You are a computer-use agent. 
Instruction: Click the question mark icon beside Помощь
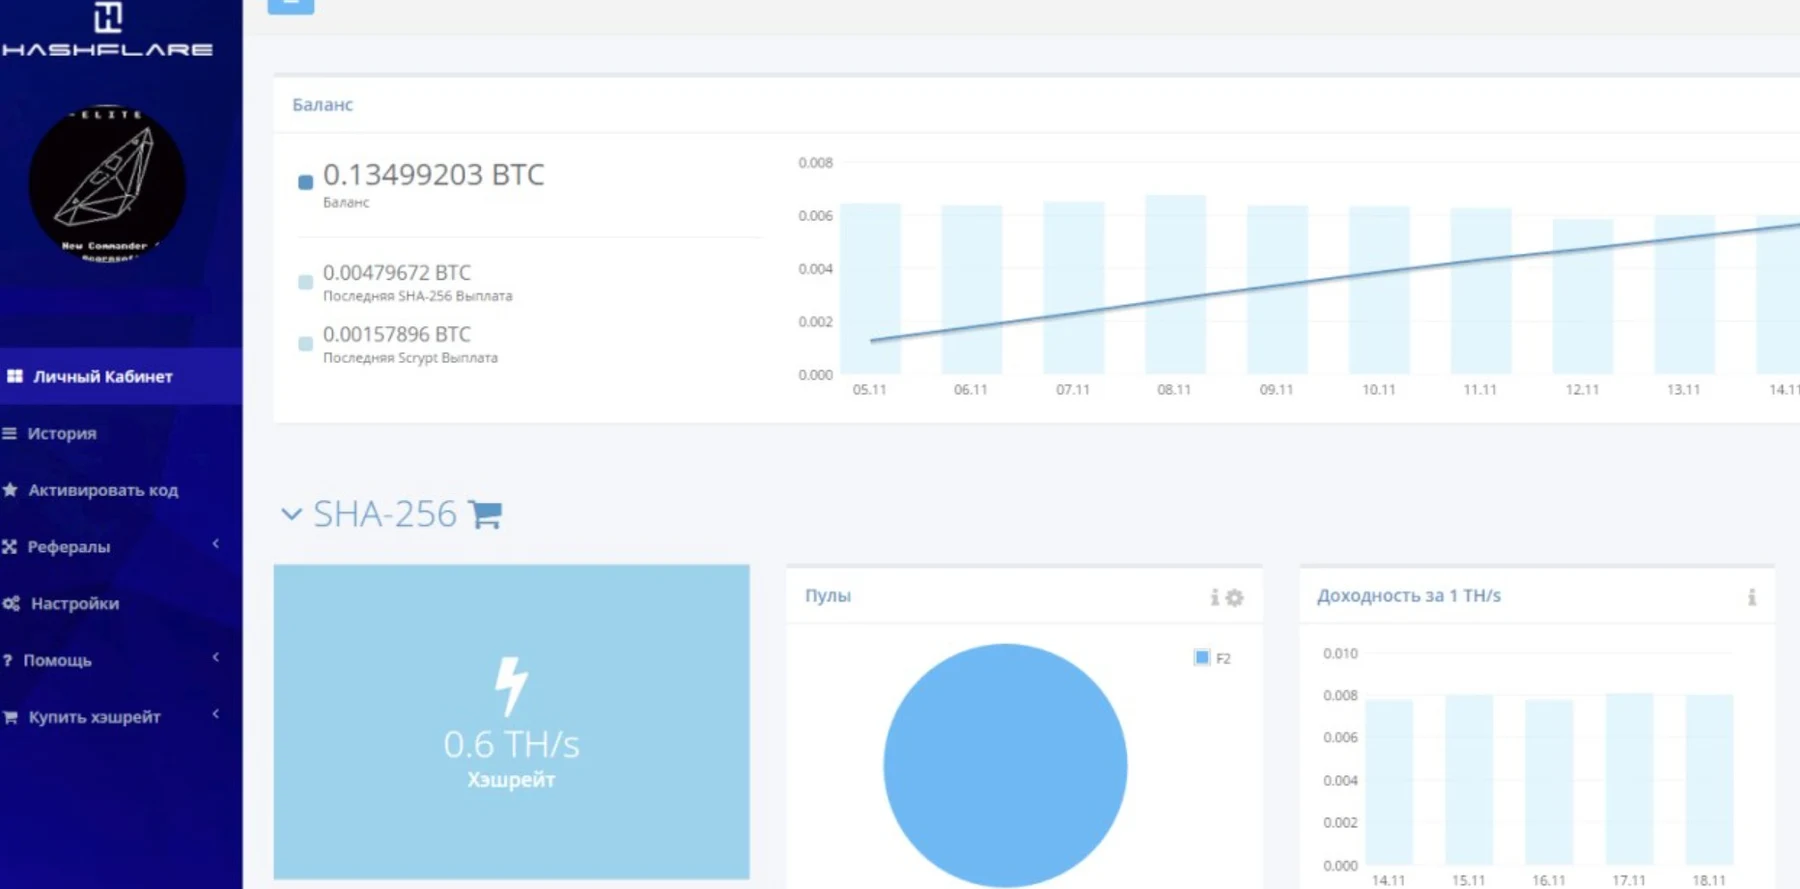click(x=7, y=661)
